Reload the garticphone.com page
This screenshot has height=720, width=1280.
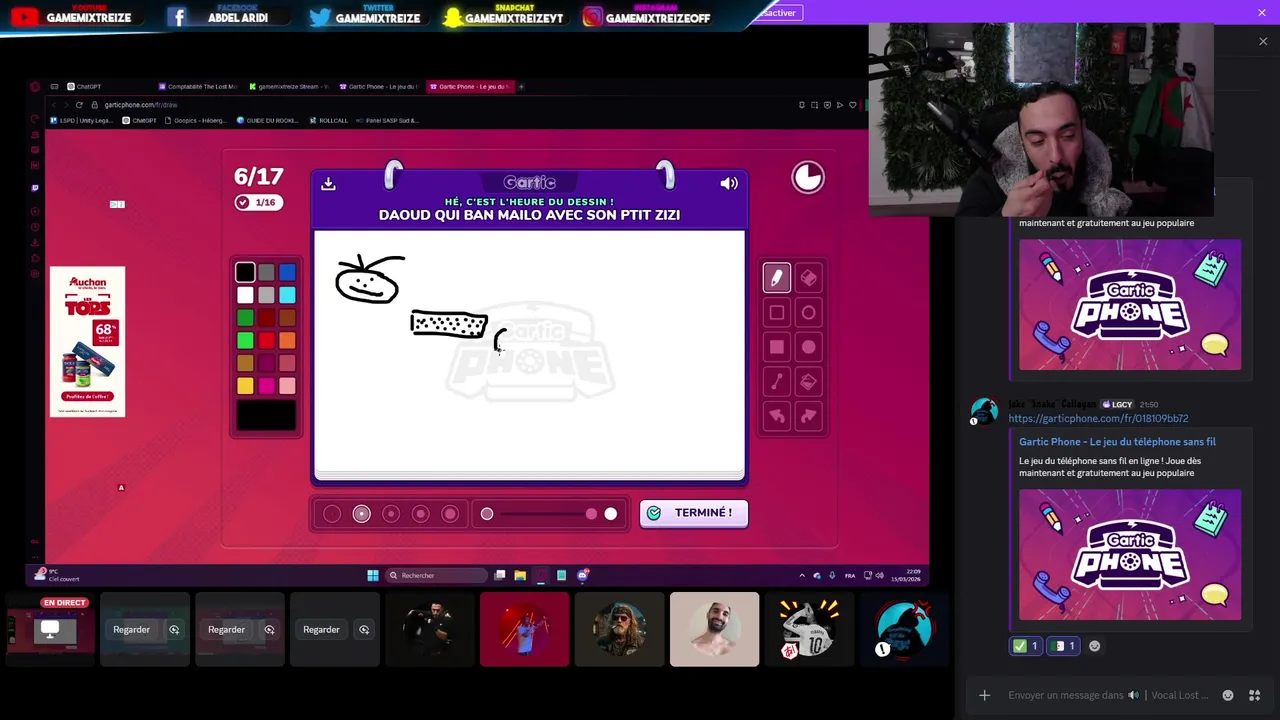click(79, 105)
